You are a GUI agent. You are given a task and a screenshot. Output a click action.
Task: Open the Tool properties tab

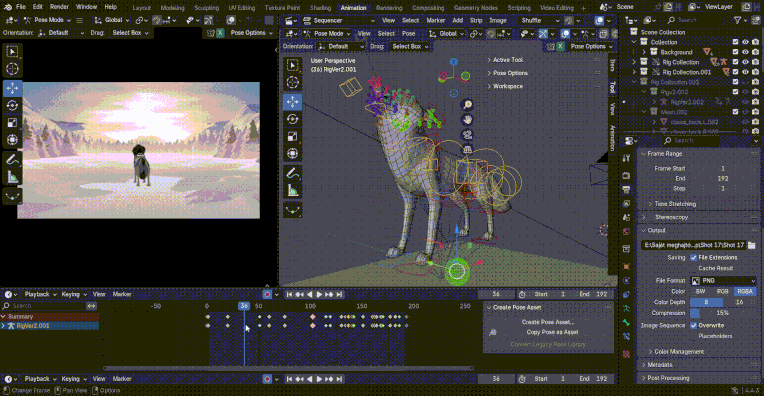coord(627,159)
